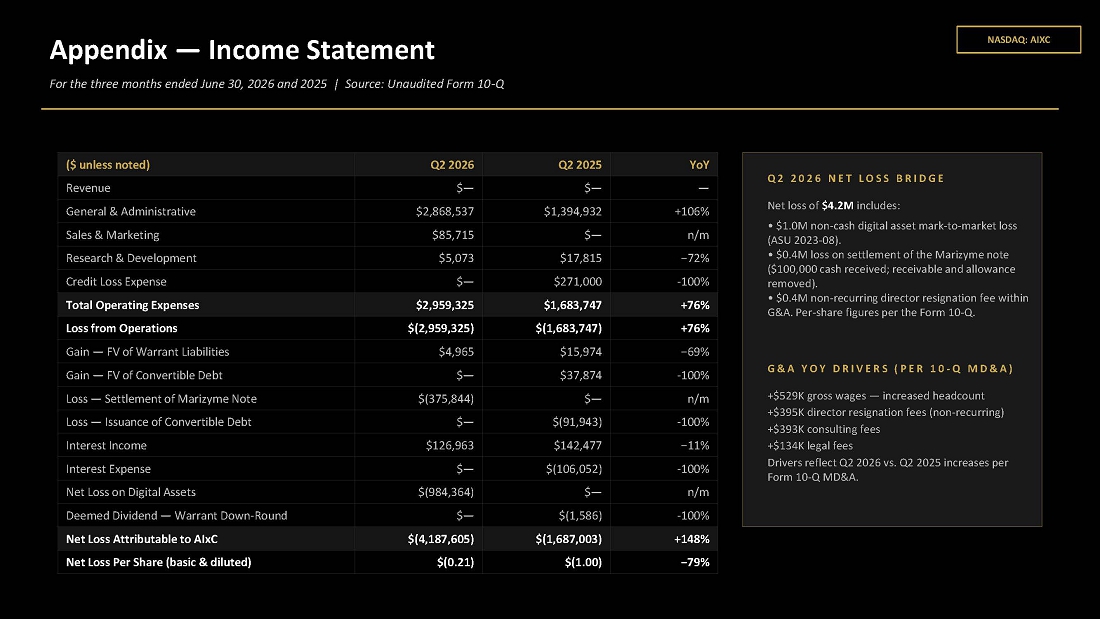Click the +$134K legal fees line

tap(810, 446)
